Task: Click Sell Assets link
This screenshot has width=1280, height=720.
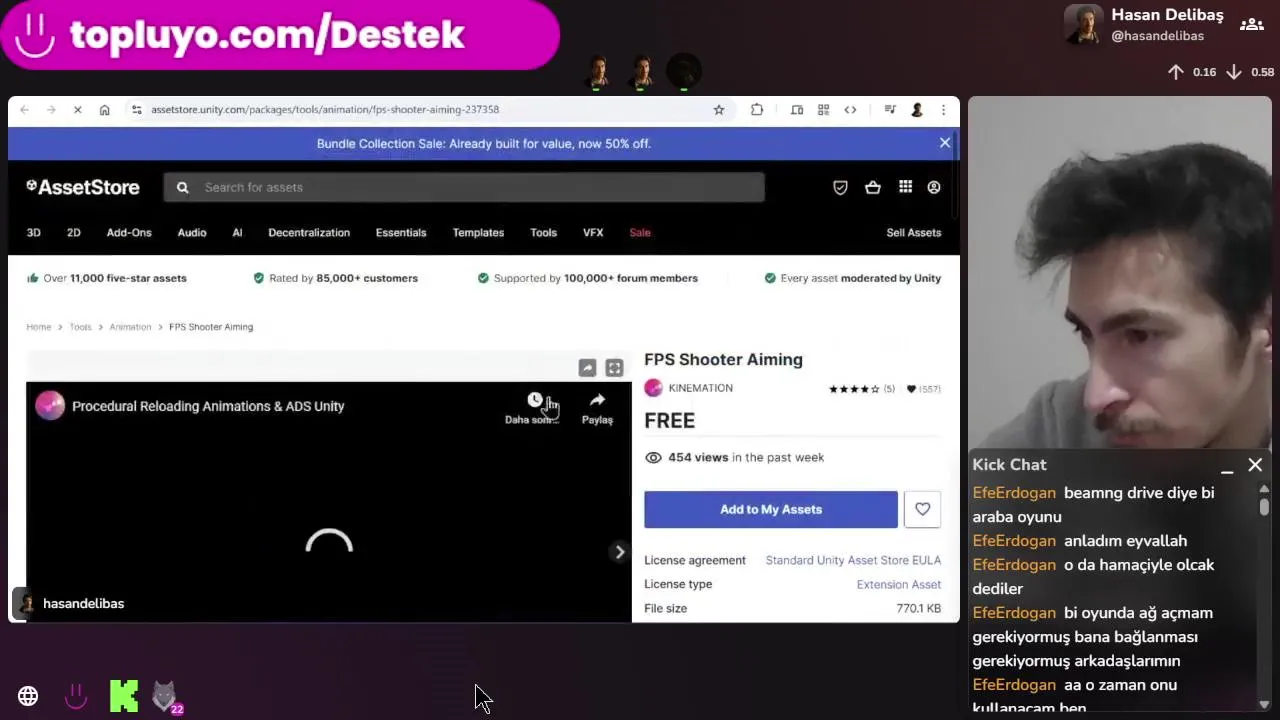Action: pos(914,233)
